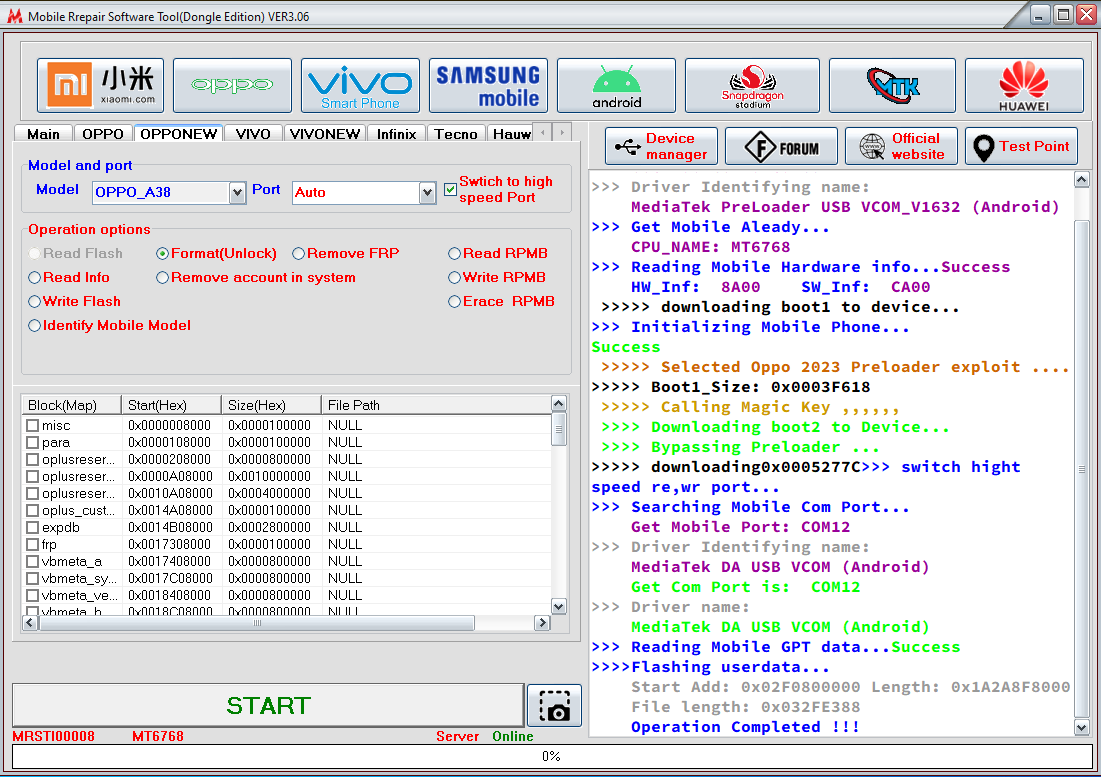This screenshot has height=777, width=1101.
Task: Click partition list horizontal scrollbar thumb
Action: [x=257, y=623]
